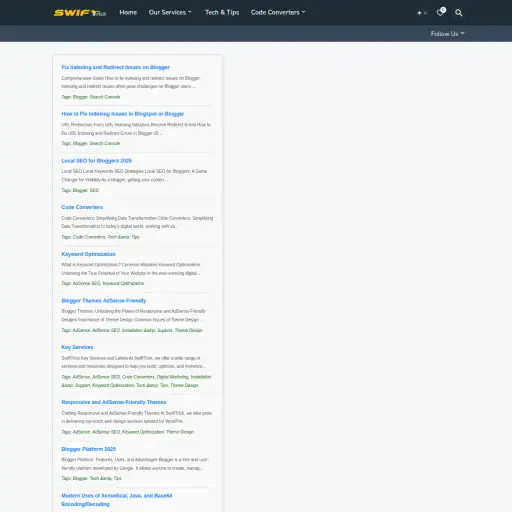Open the search magnifier icon

459,13
